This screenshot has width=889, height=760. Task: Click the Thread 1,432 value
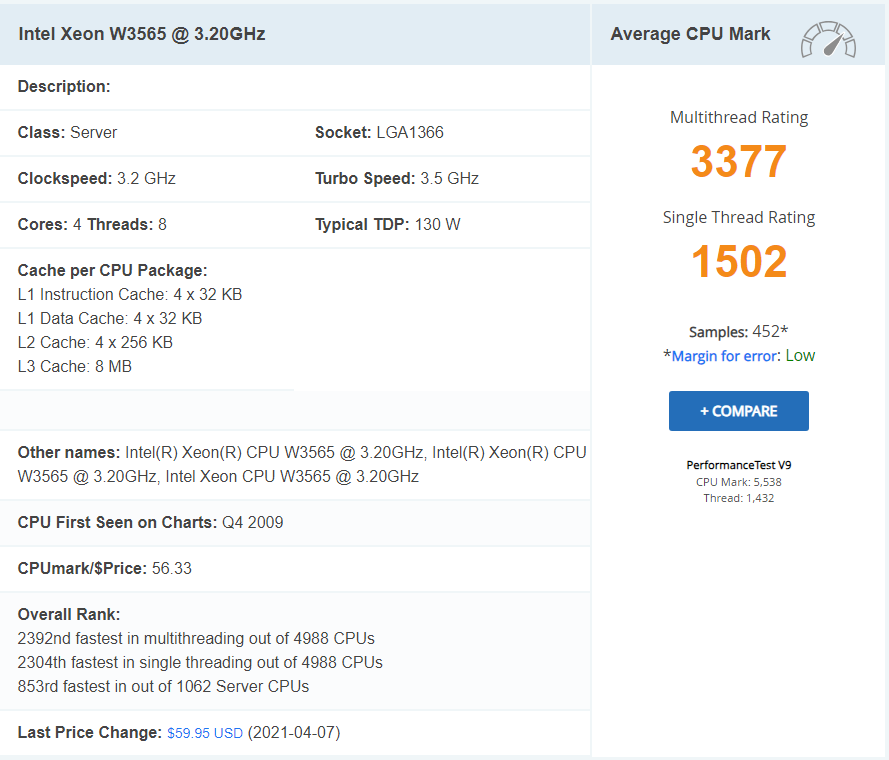738,497
